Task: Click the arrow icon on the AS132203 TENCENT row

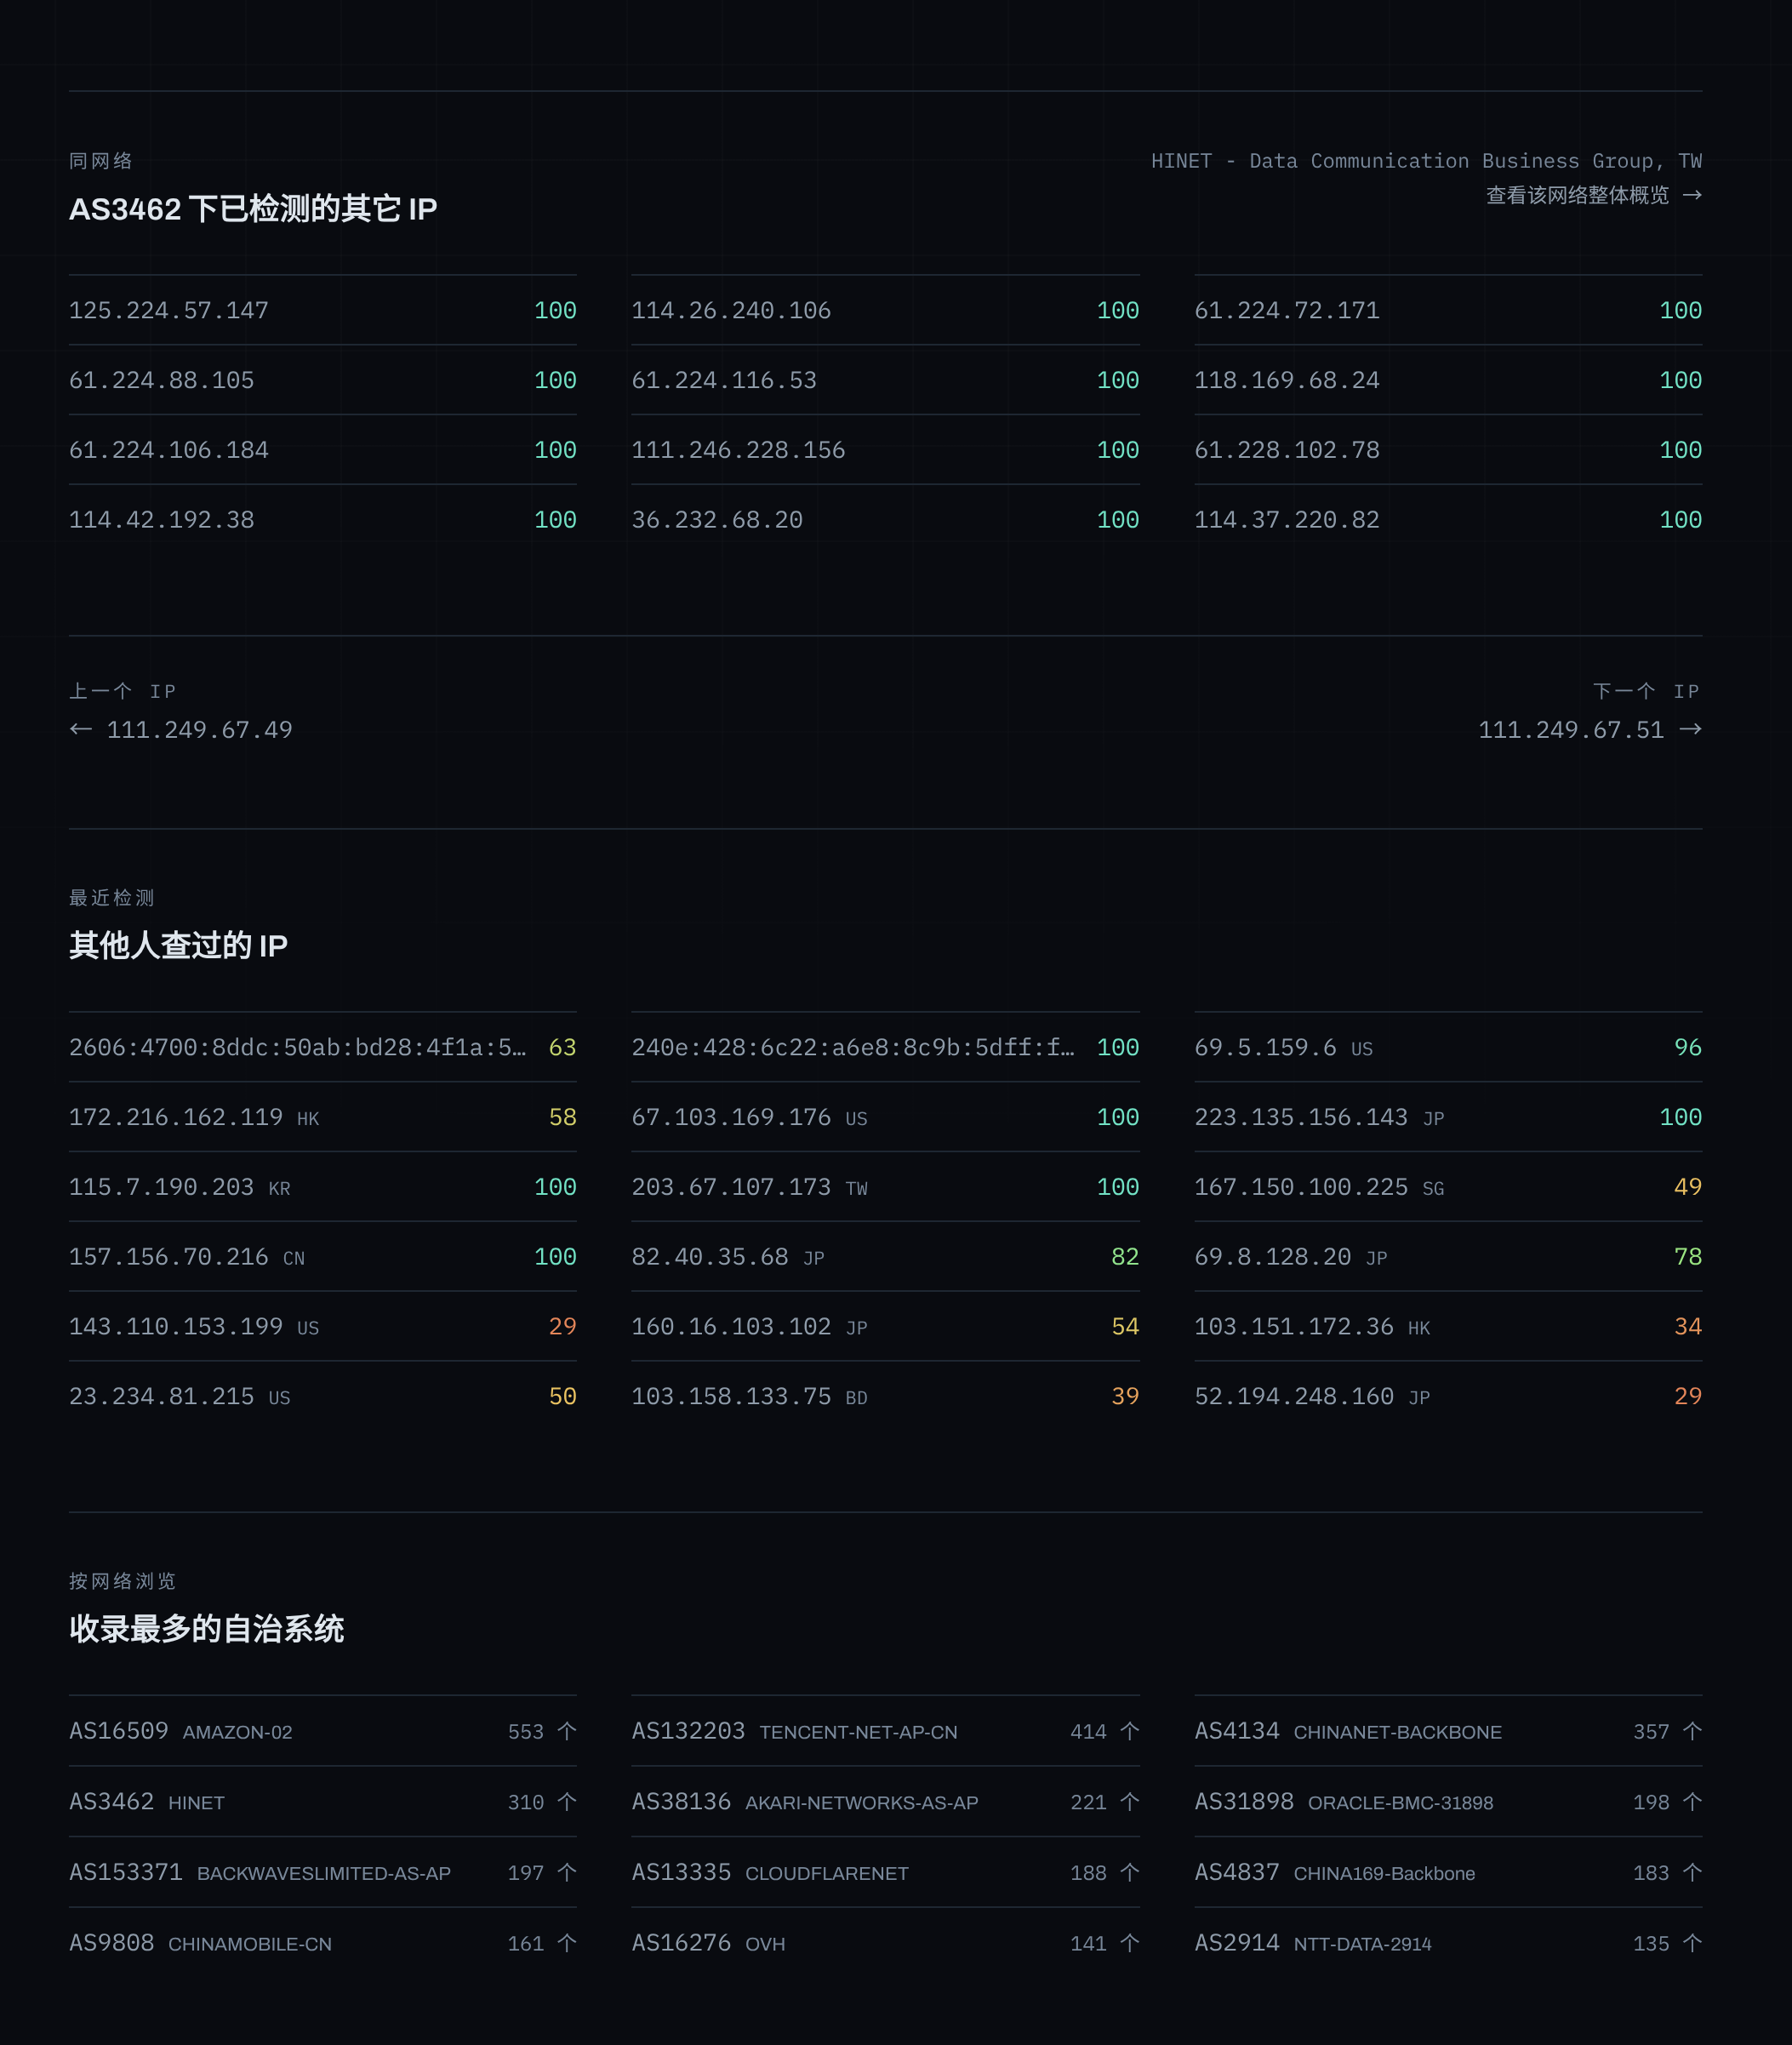Action: tap(1130, 1731)
